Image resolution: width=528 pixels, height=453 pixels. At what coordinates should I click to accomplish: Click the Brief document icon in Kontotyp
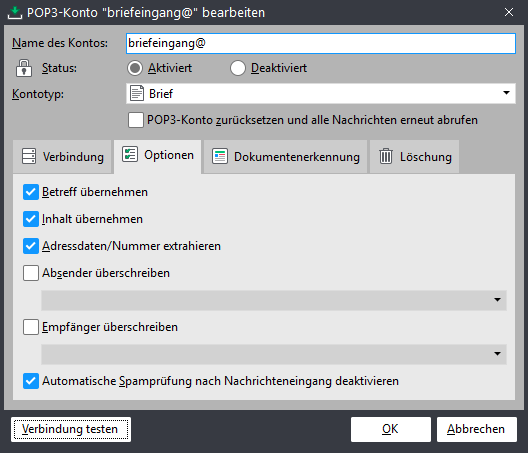click(x=137, y=94)
